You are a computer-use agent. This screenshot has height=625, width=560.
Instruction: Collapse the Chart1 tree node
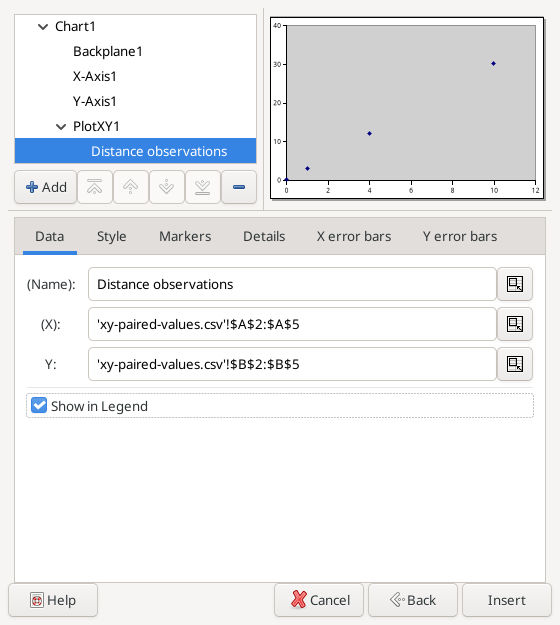tap(43, 27)
